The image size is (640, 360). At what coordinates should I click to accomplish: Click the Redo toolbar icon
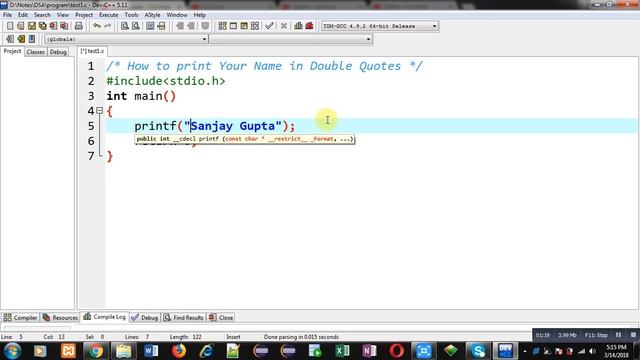(107, 26)
